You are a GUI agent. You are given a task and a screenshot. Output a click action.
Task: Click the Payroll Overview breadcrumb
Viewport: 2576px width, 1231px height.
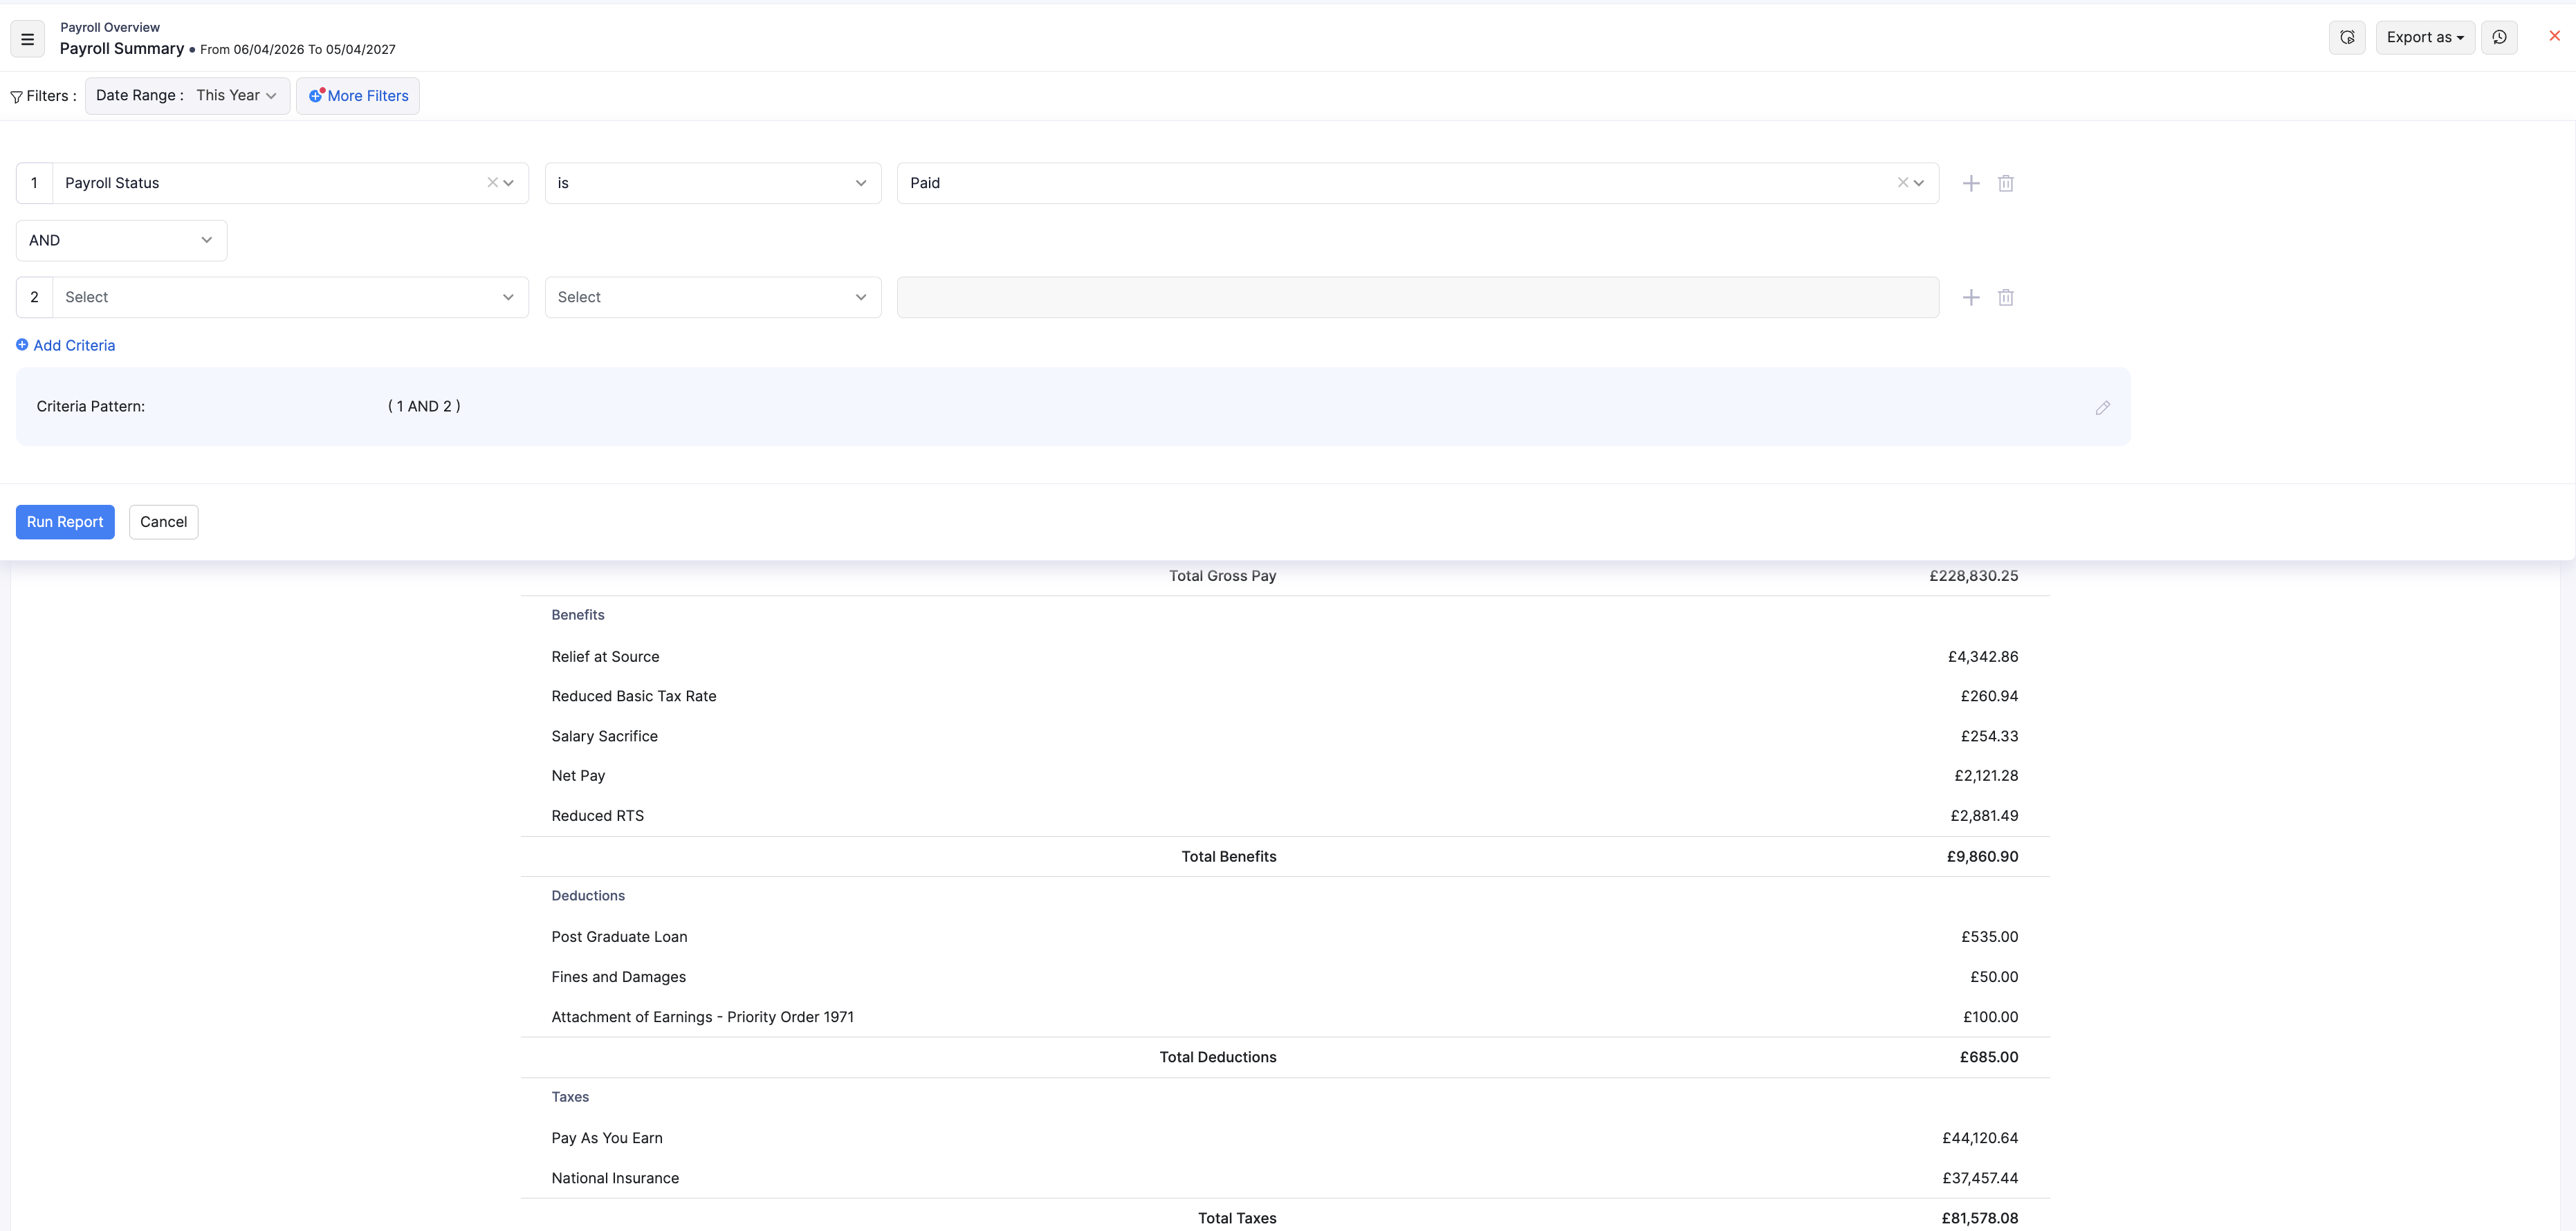tap(110, 27)
